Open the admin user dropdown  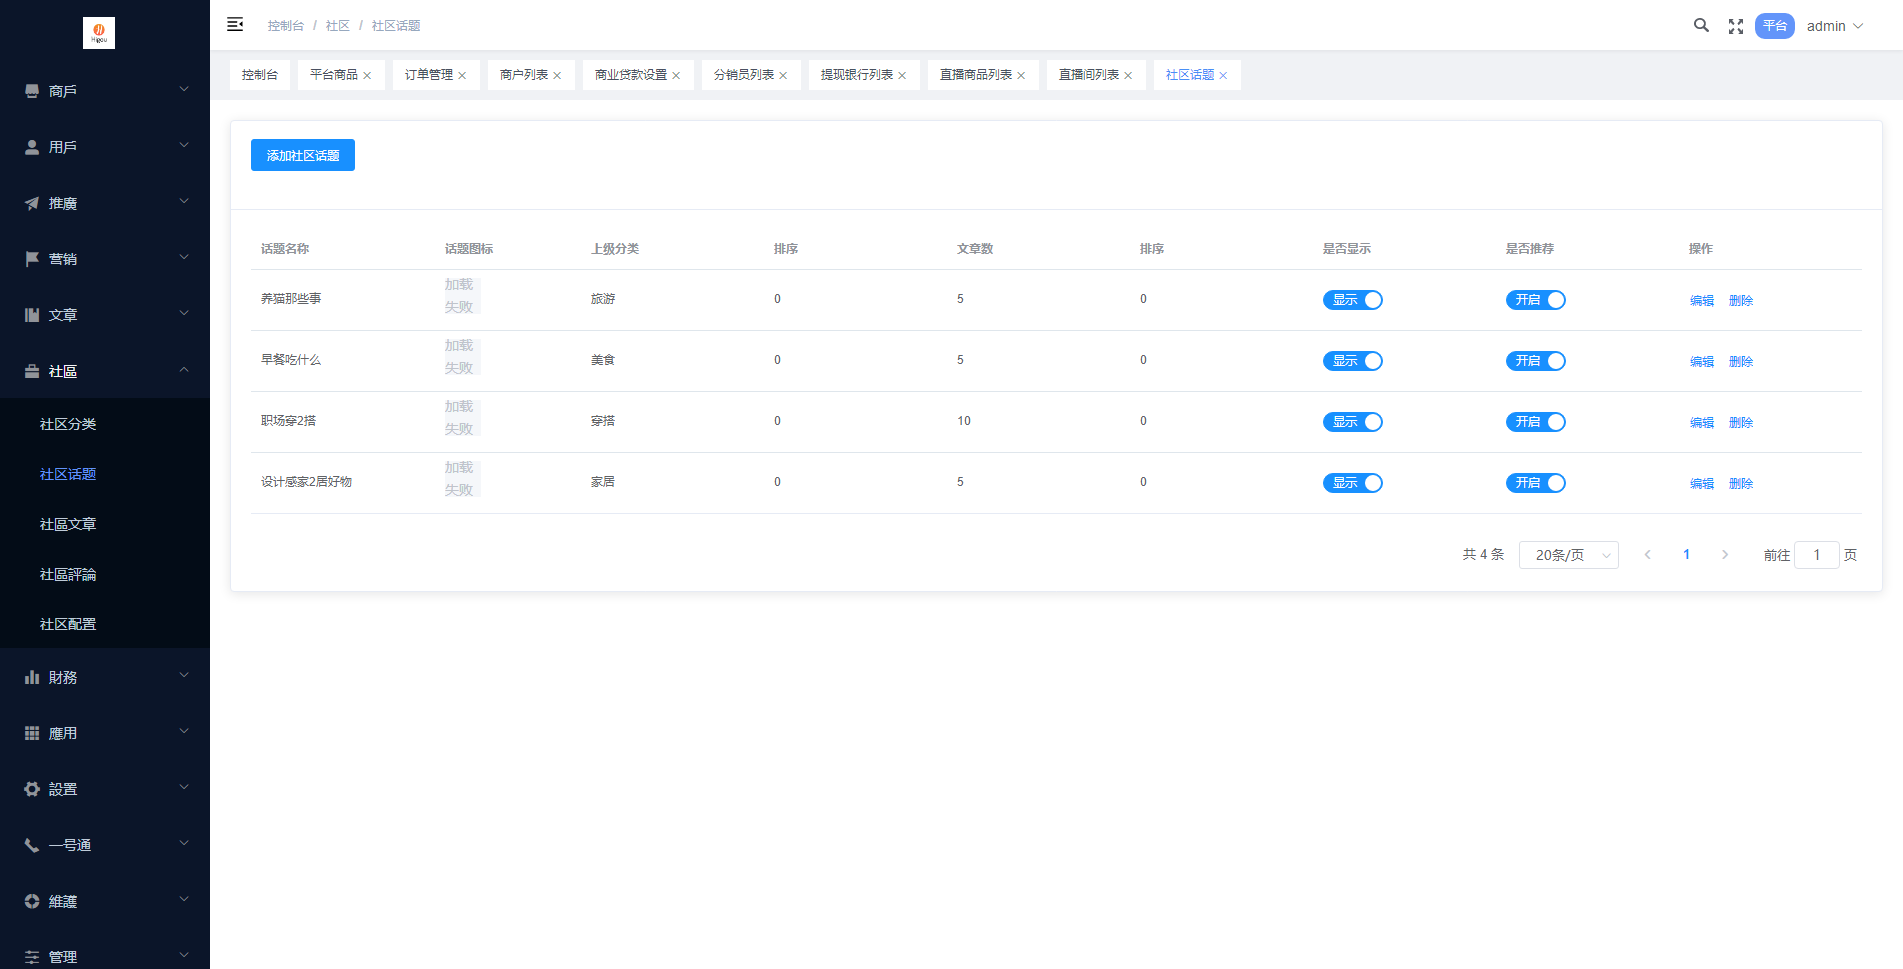1834,26
